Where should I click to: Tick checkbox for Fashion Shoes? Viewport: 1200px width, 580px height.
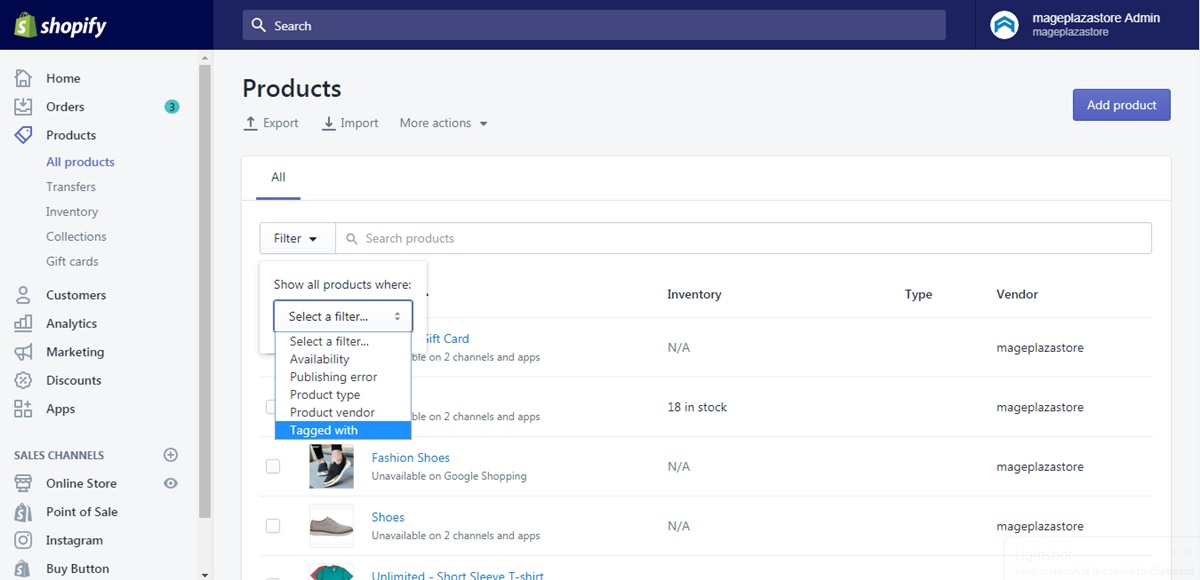[273, 466]
